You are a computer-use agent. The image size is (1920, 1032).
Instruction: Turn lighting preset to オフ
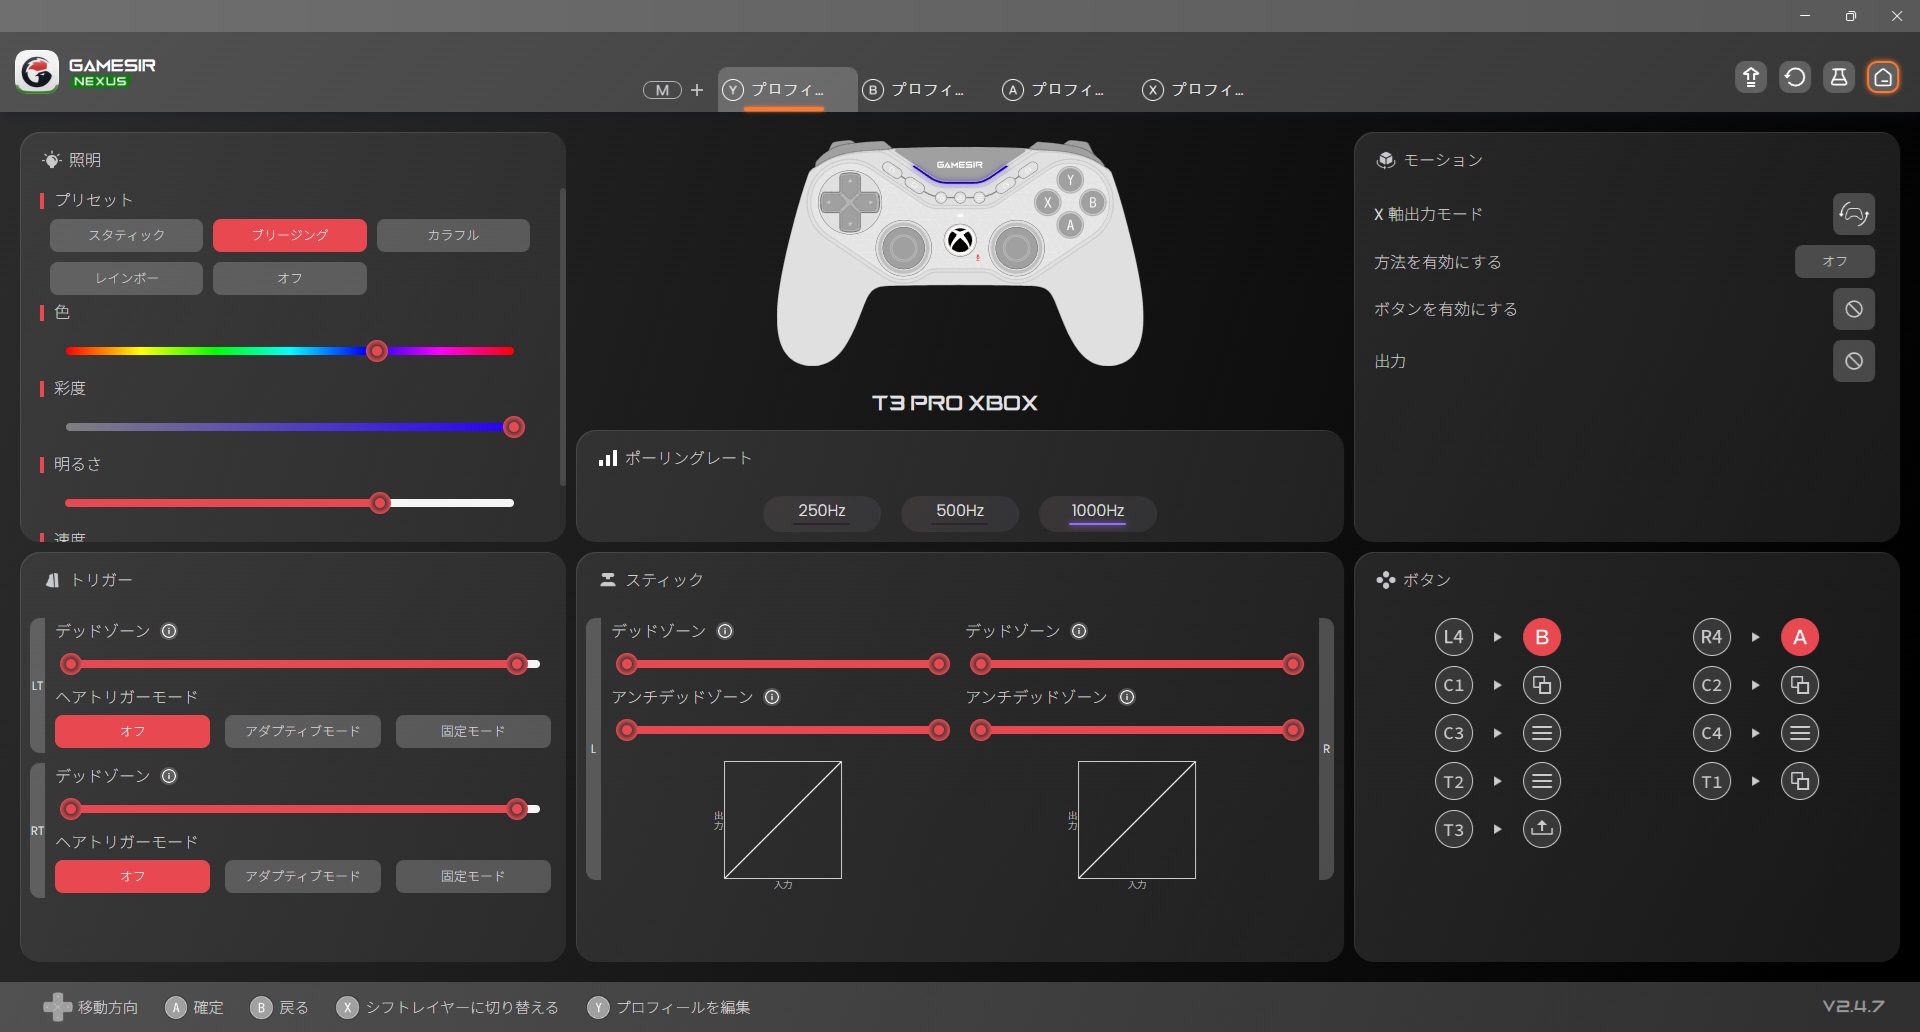coord(290,278)
